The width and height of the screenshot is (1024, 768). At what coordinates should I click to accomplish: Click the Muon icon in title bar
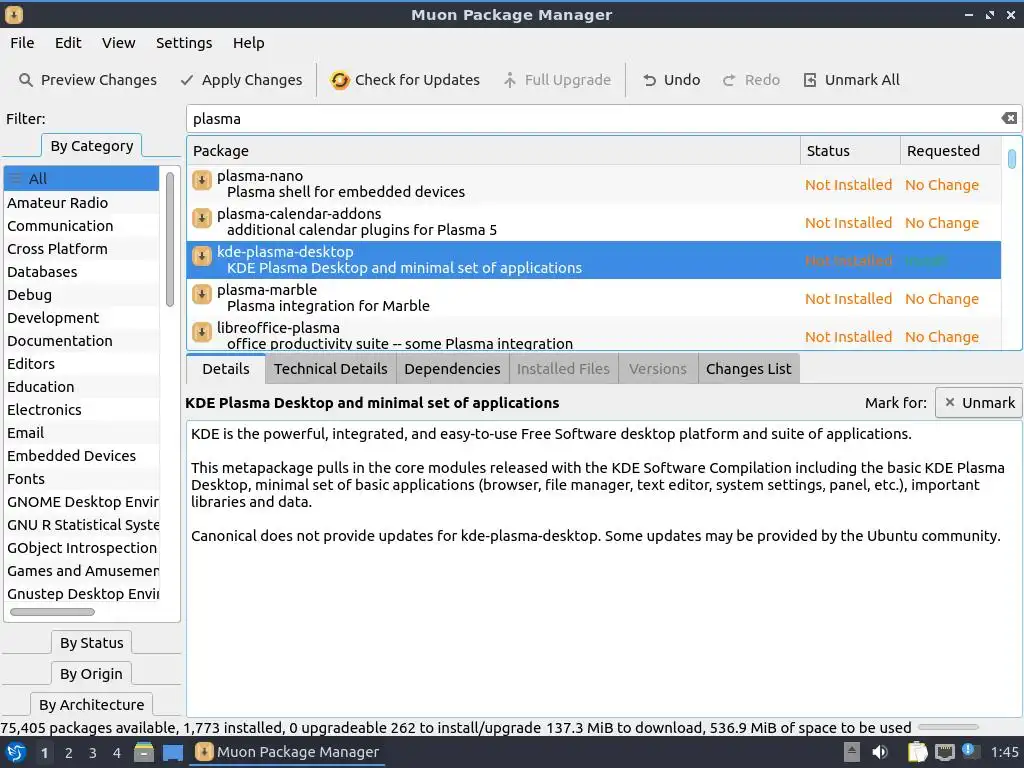click(x=14, y=14)
